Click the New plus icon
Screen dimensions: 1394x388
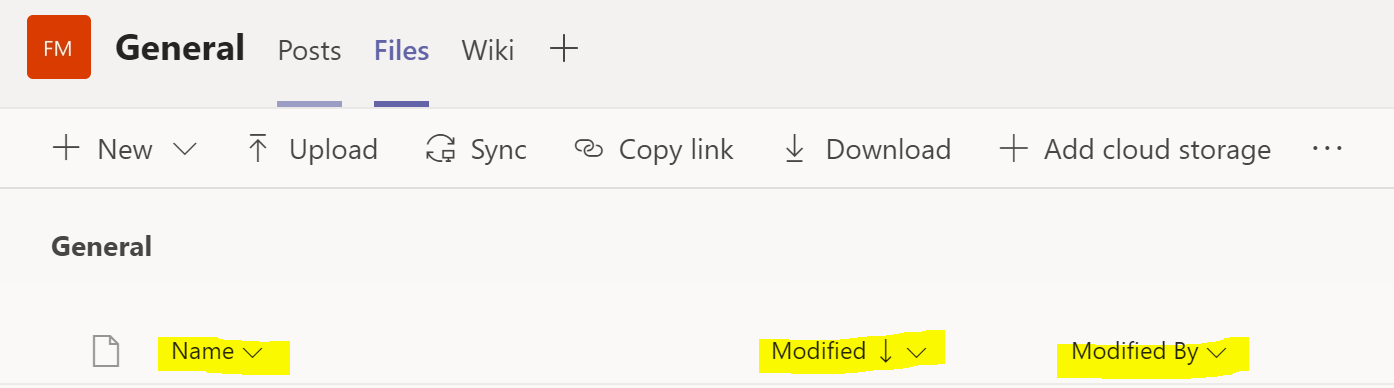(x=66, y=150)
